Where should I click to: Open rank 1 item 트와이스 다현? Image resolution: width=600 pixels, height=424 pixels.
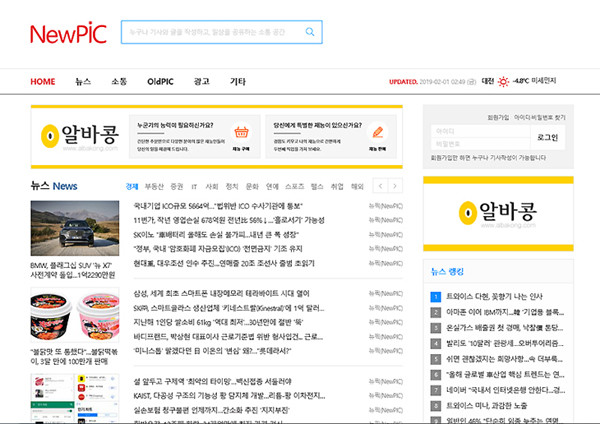coord(494,297)
